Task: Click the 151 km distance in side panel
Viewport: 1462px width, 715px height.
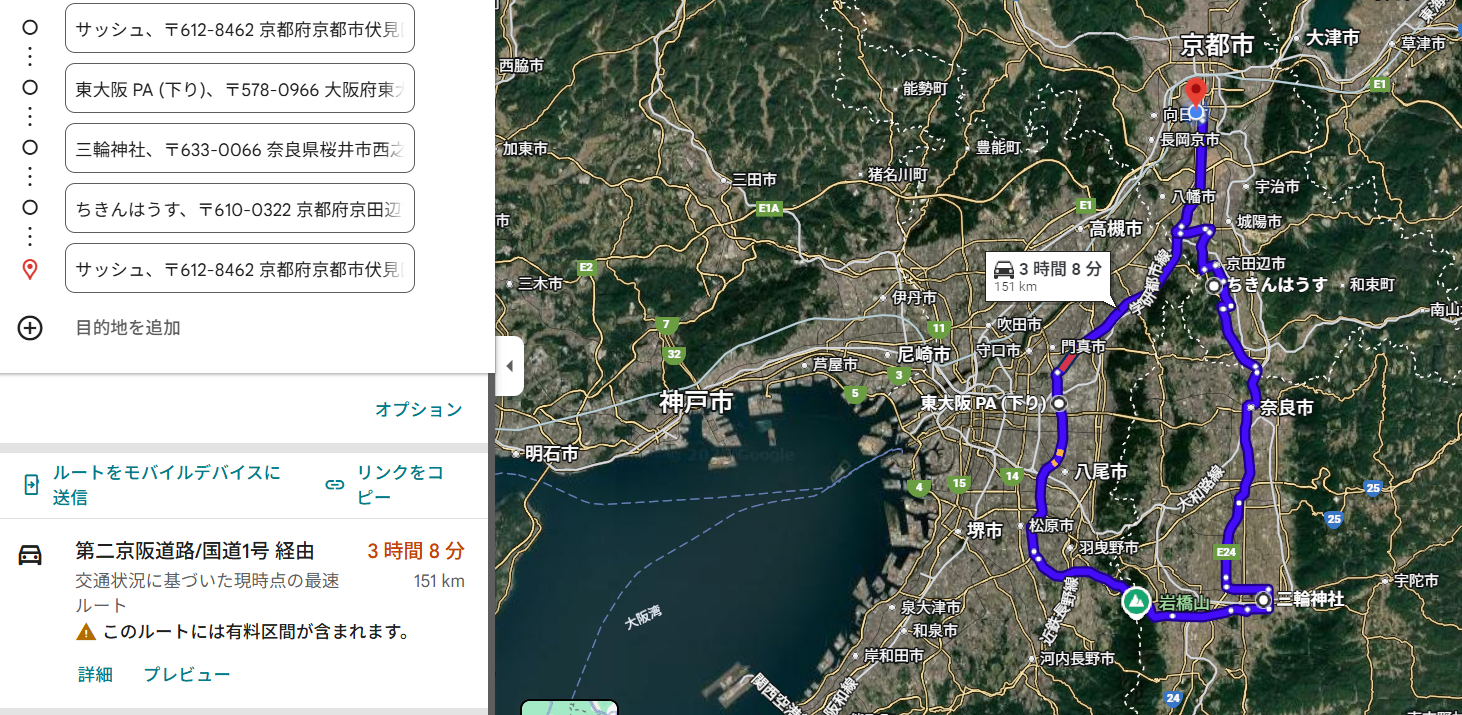Action: pyautogui.click(x=439, y=581)
